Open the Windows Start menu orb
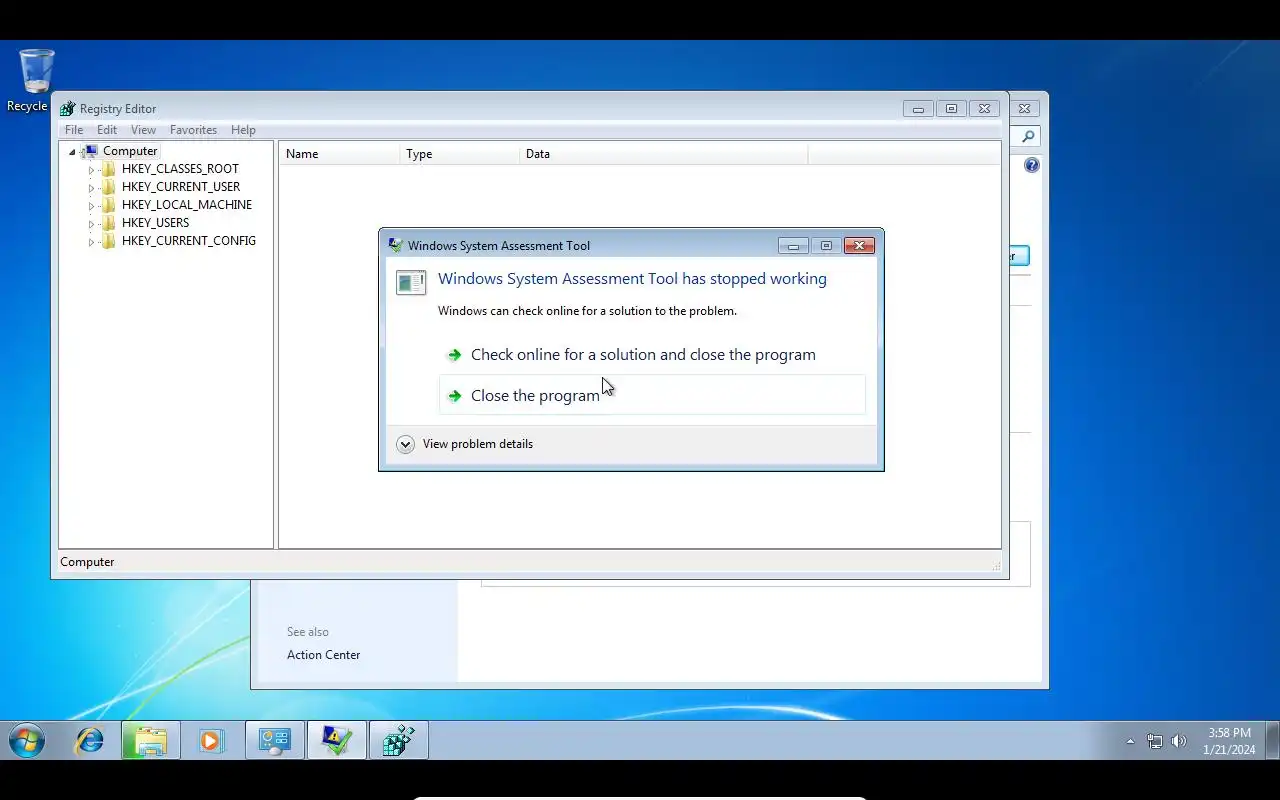The width and height of the screenshot is (1280, 800). [x=27, y=741]
